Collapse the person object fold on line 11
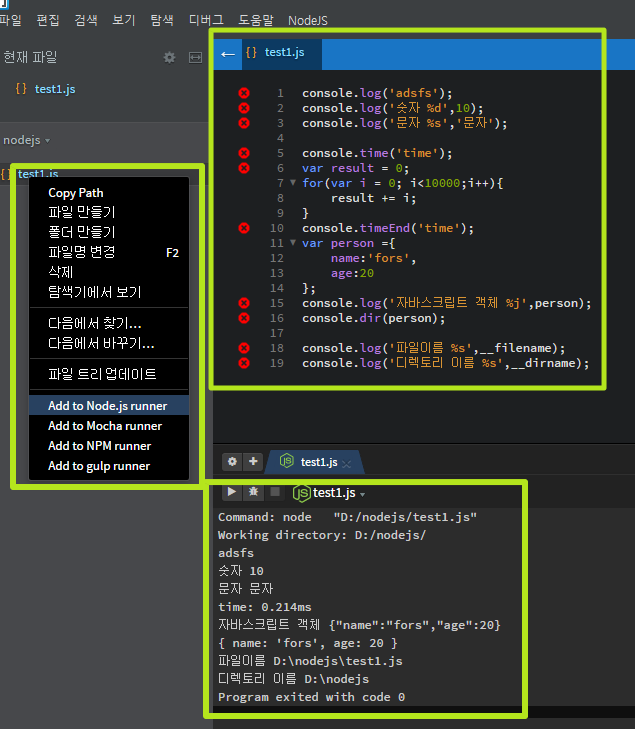Image resolution: width=635 pixels, height=729 pixels. (293, 242)
